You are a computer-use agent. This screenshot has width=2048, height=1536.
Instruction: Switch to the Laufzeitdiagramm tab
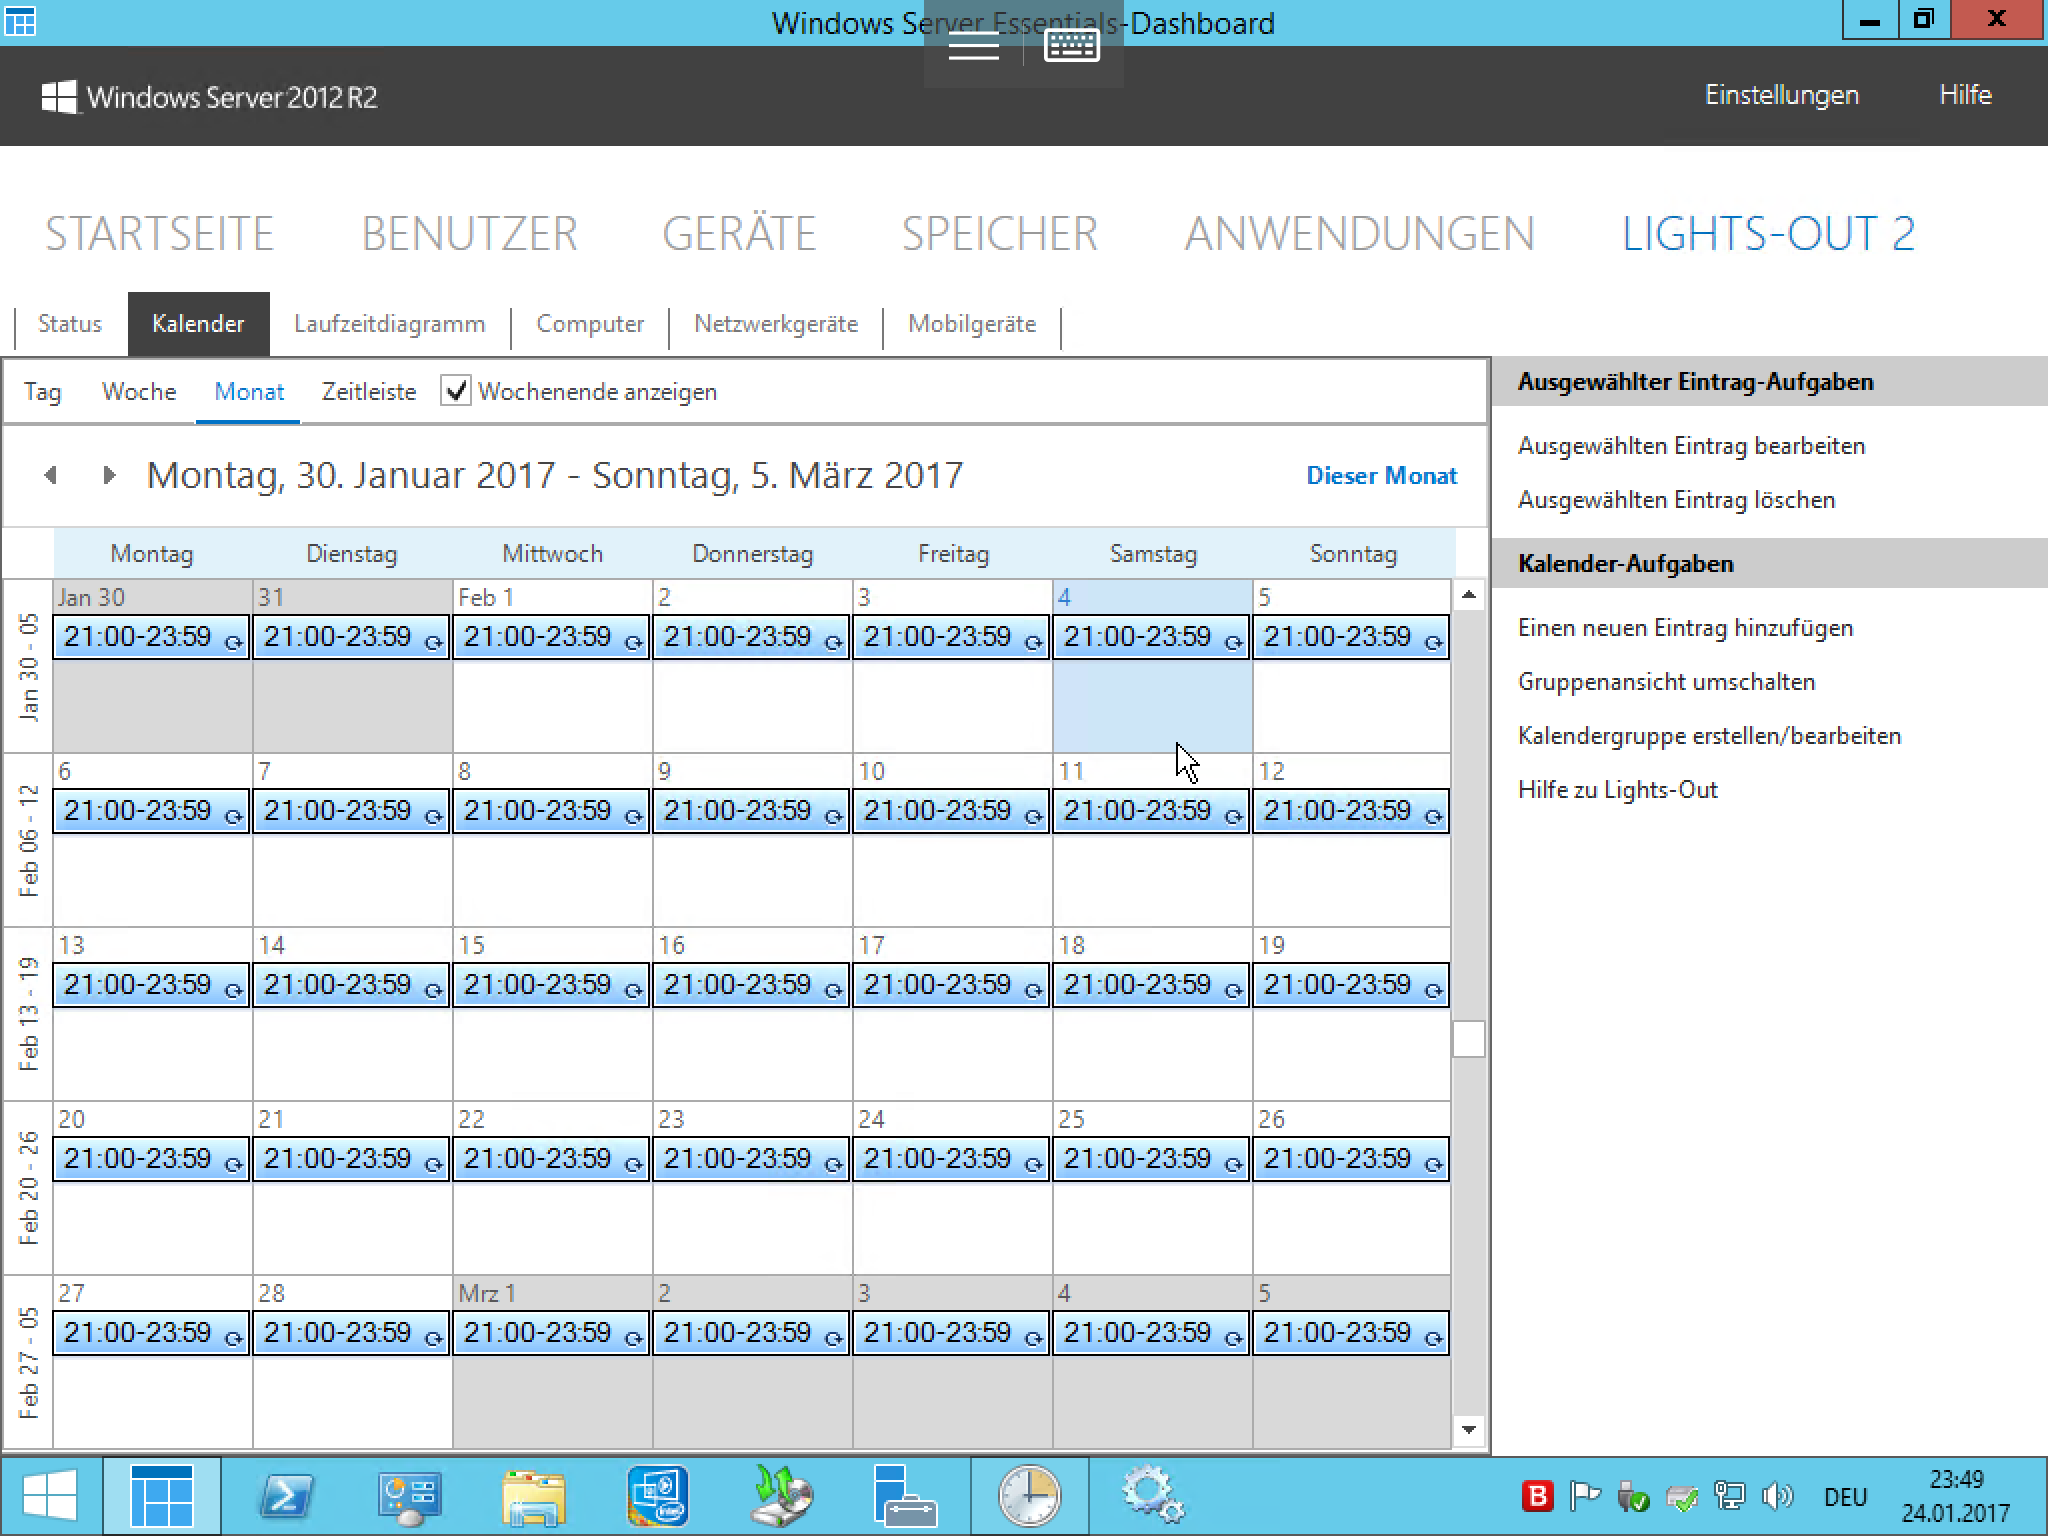tap(390, 324)
